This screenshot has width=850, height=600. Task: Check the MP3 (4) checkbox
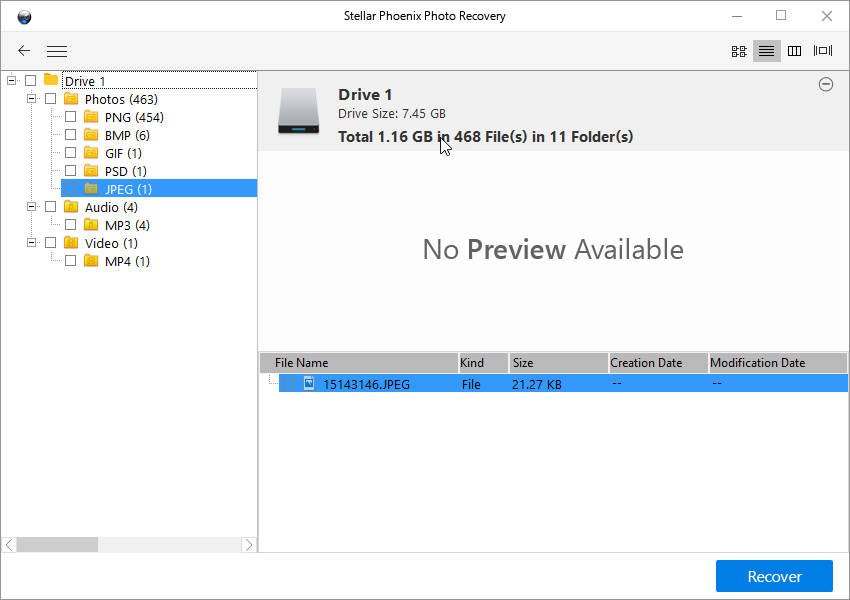pos(70,224)
